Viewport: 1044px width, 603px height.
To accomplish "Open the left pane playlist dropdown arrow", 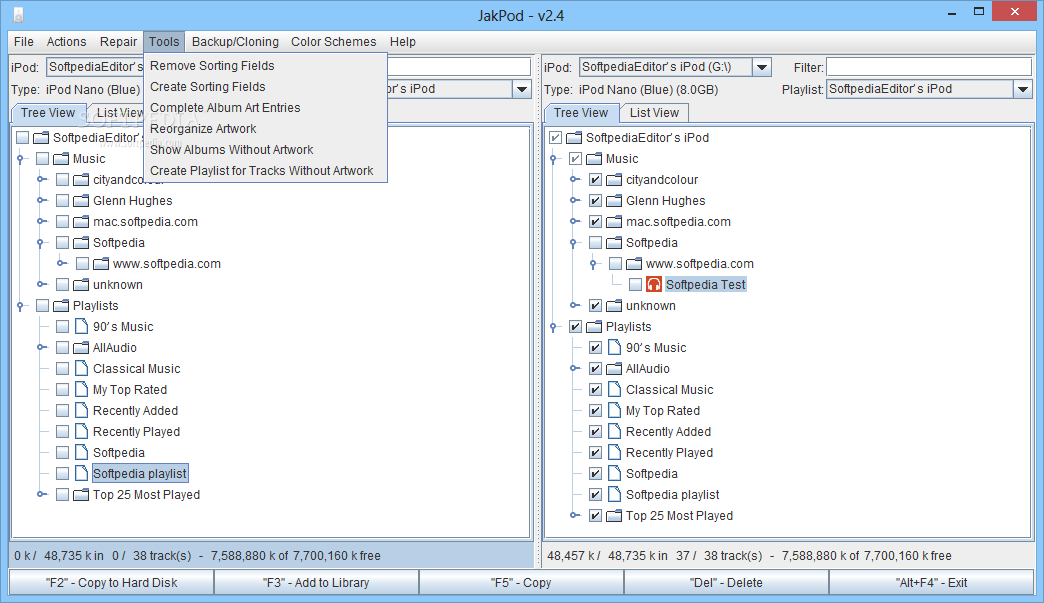I will point(521,89).
